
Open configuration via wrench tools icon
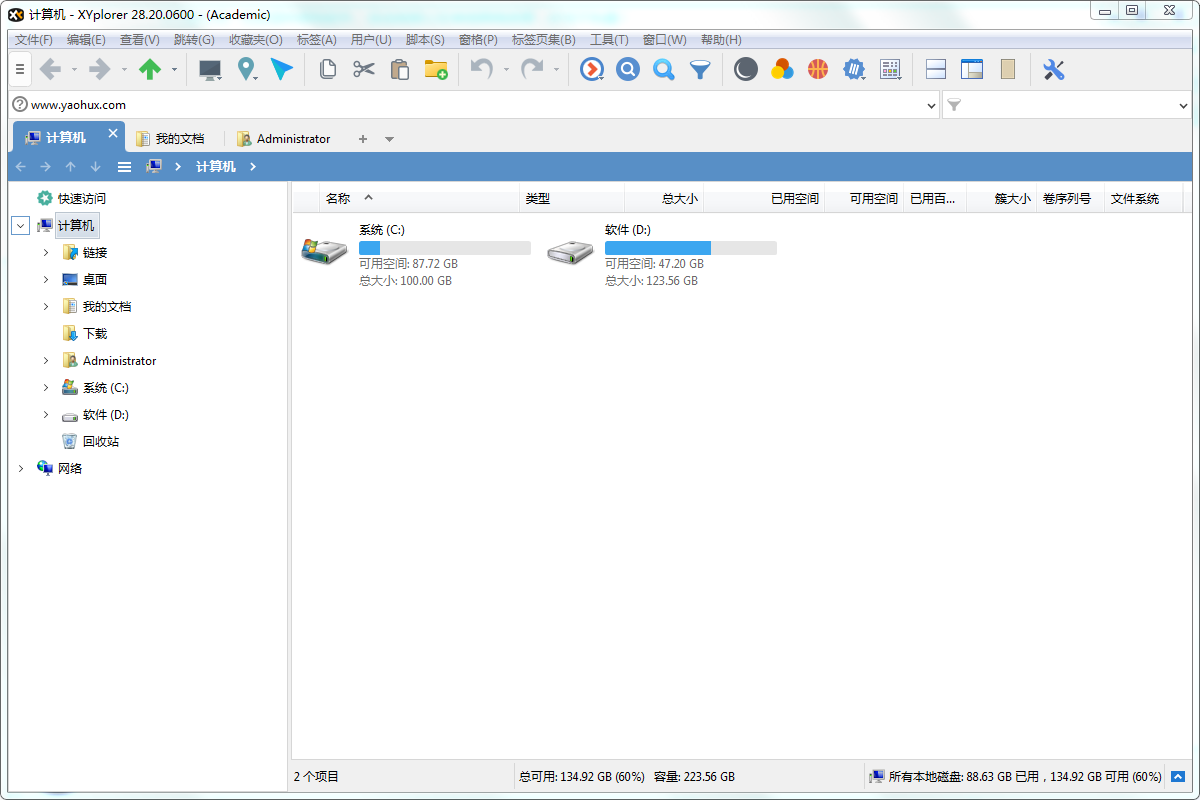point(1053,69)
